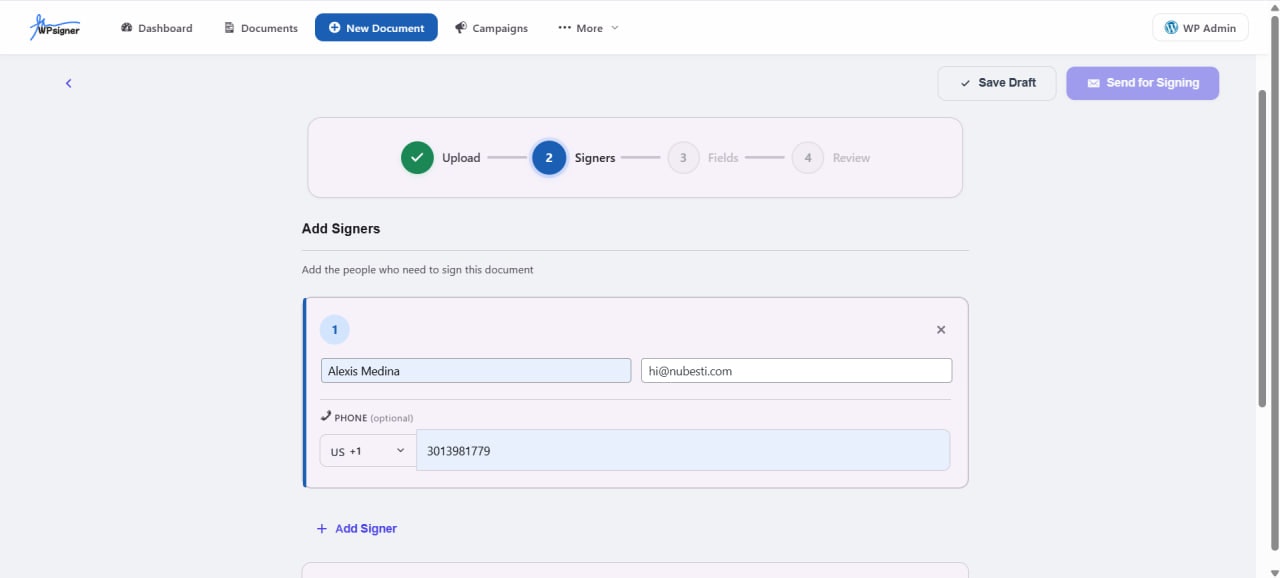
Task: Open the US +1 country code dropdown
Action: 367,450
